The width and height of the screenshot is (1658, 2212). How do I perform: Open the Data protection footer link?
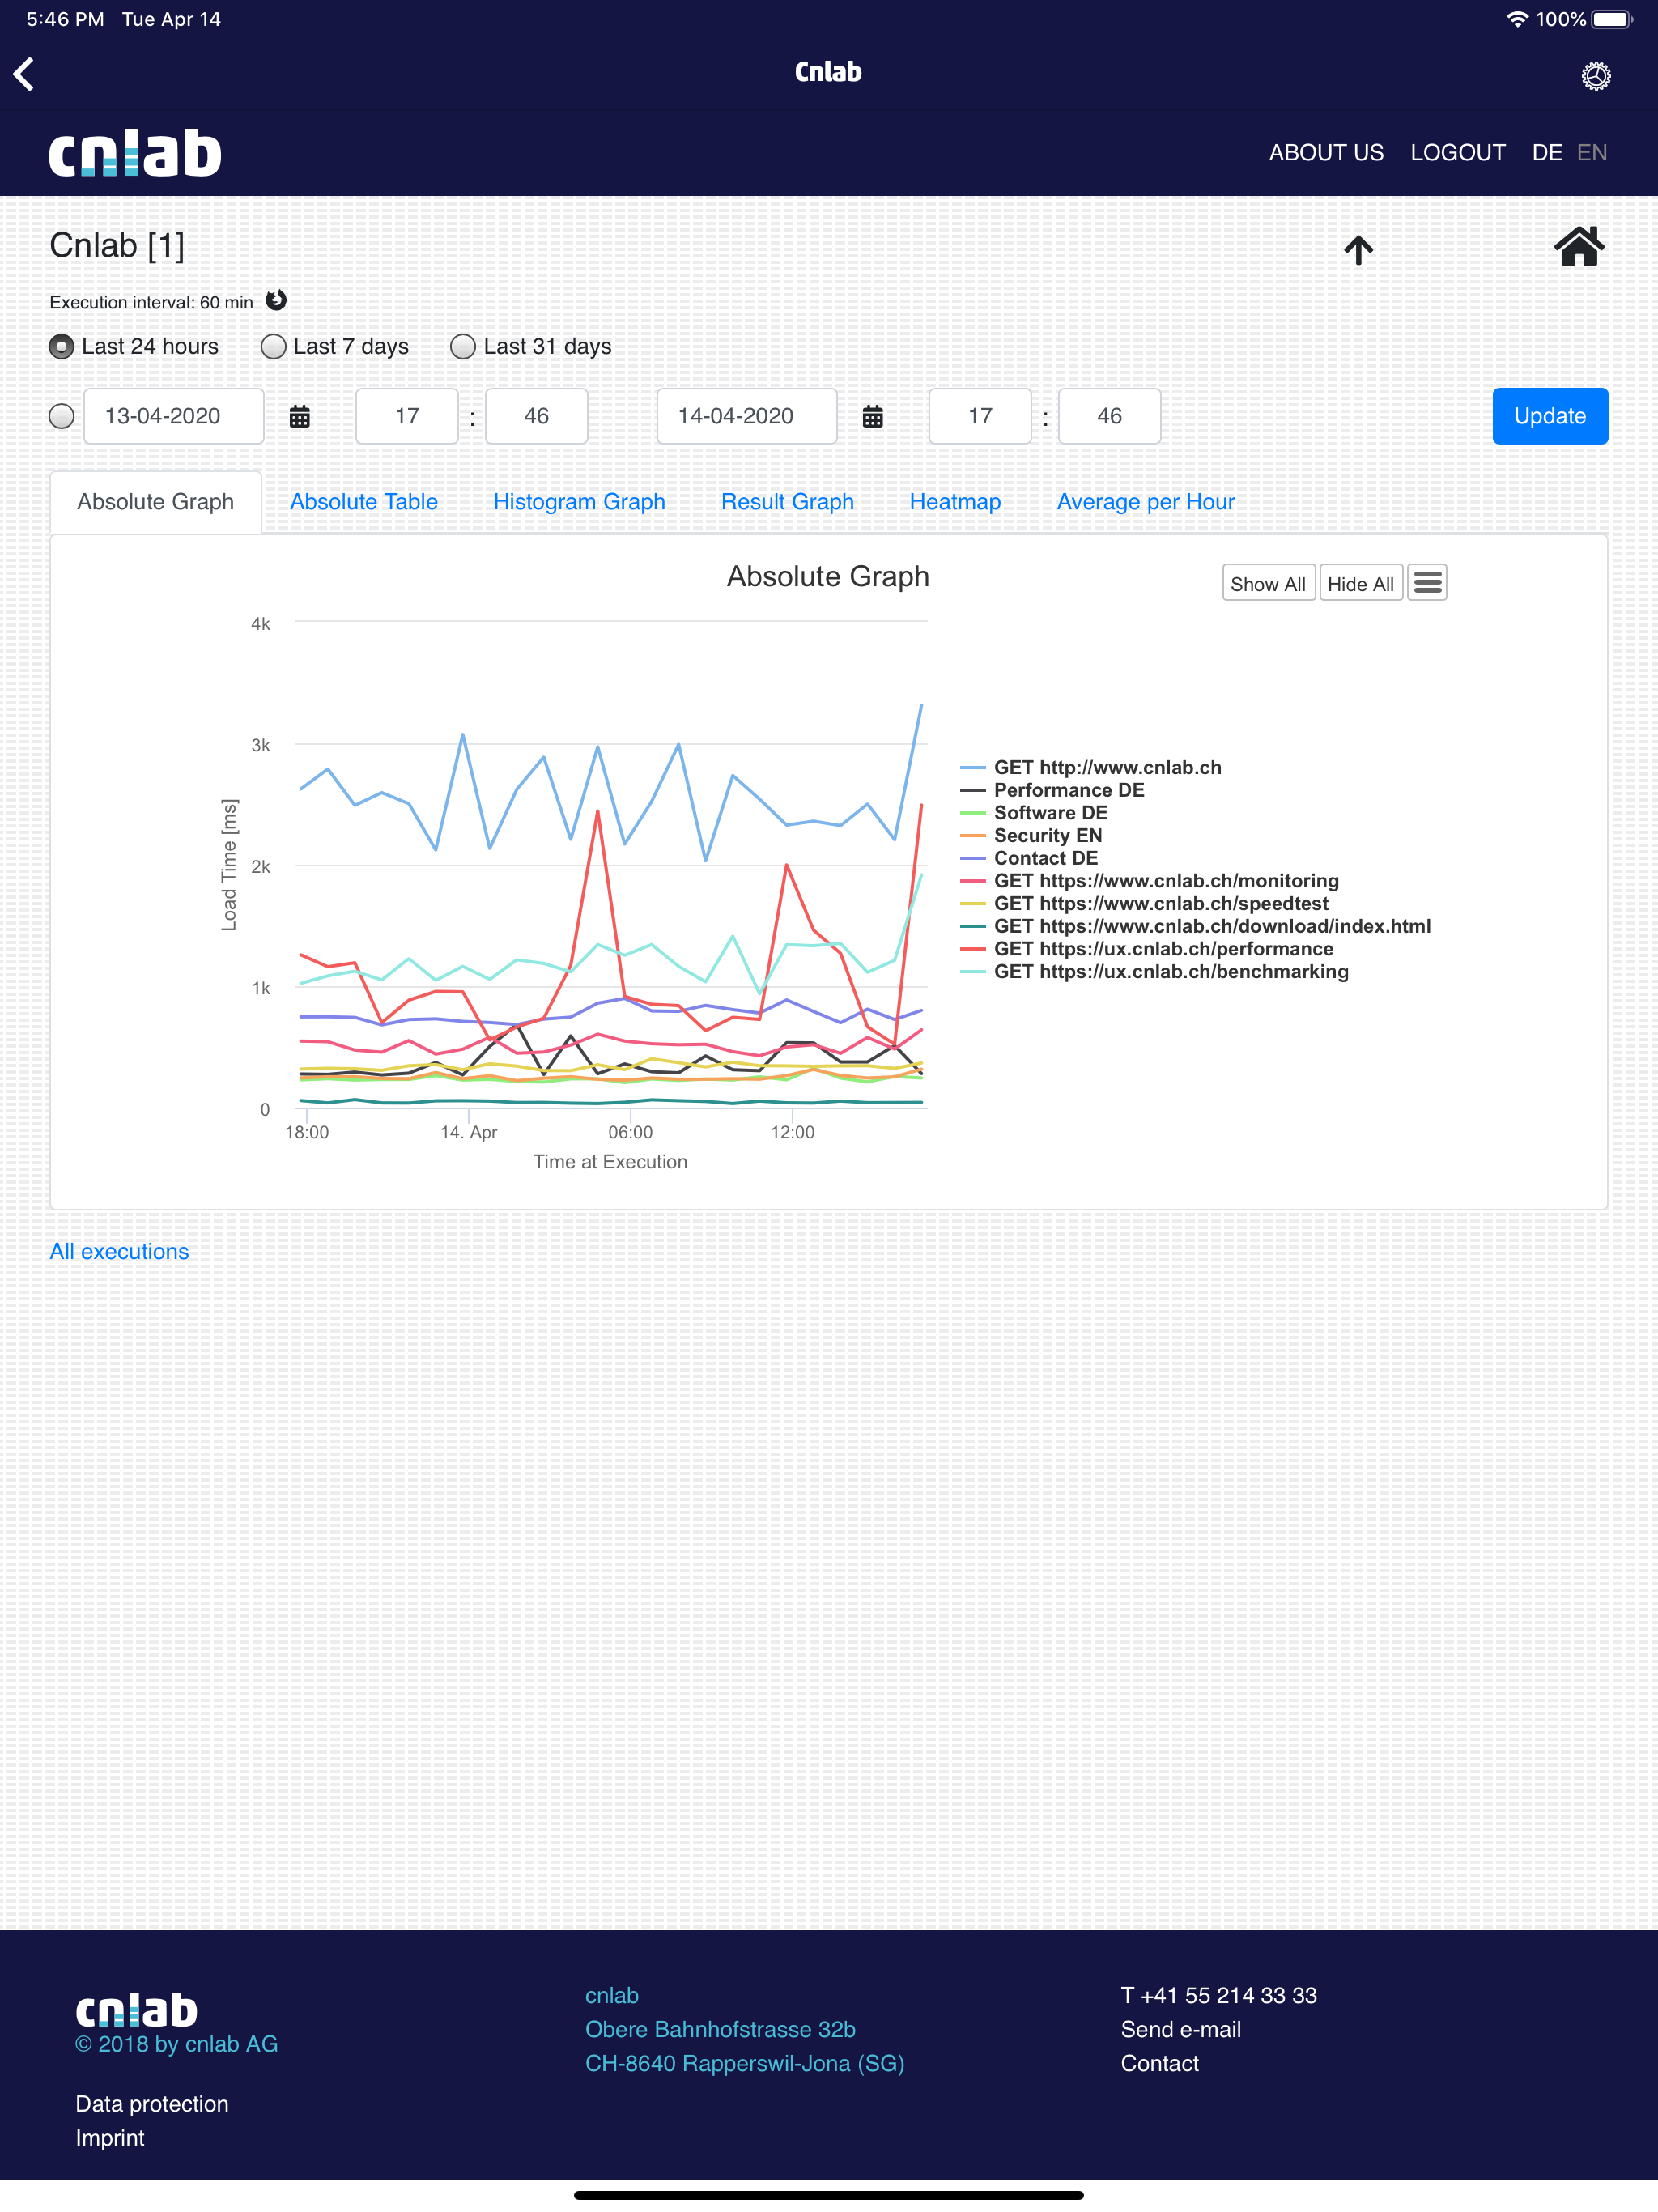click(152, 2104)
